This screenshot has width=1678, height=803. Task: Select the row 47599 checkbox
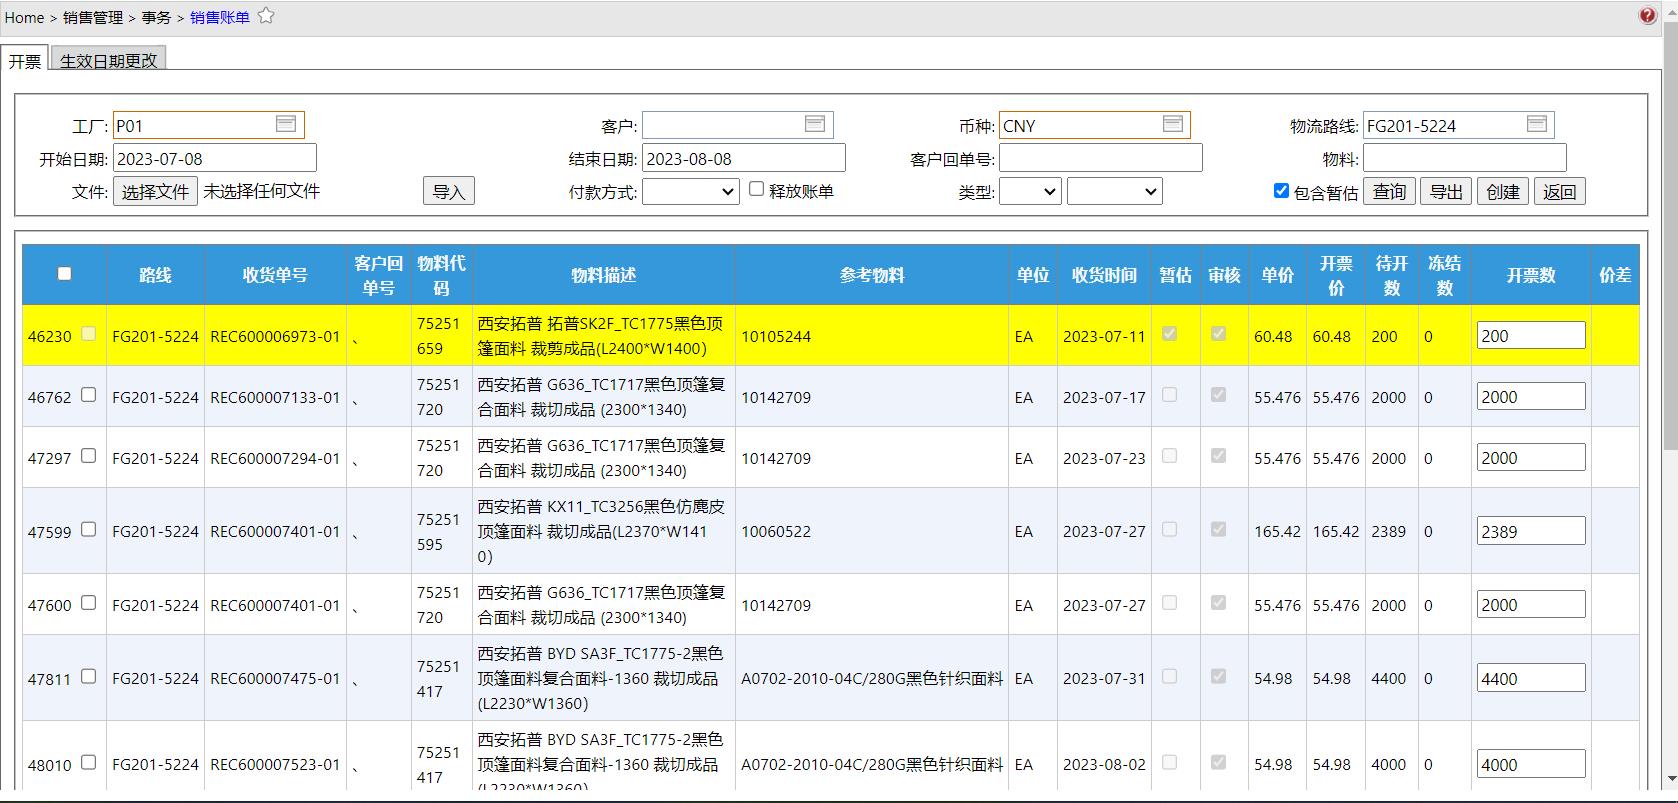click(x=88, y=529)
